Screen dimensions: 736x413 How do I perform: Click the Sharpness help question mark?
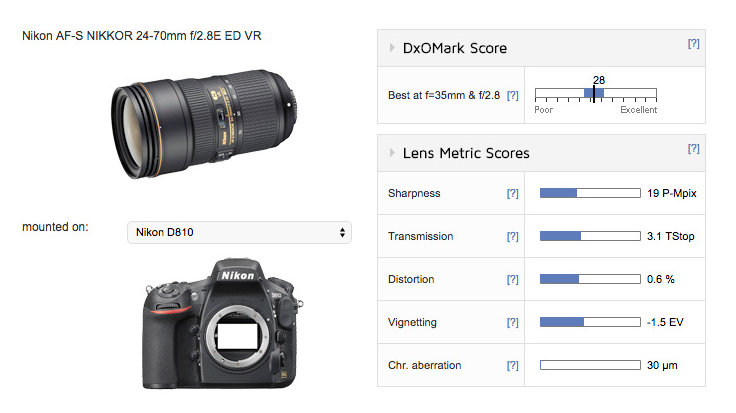coord(513,193)
